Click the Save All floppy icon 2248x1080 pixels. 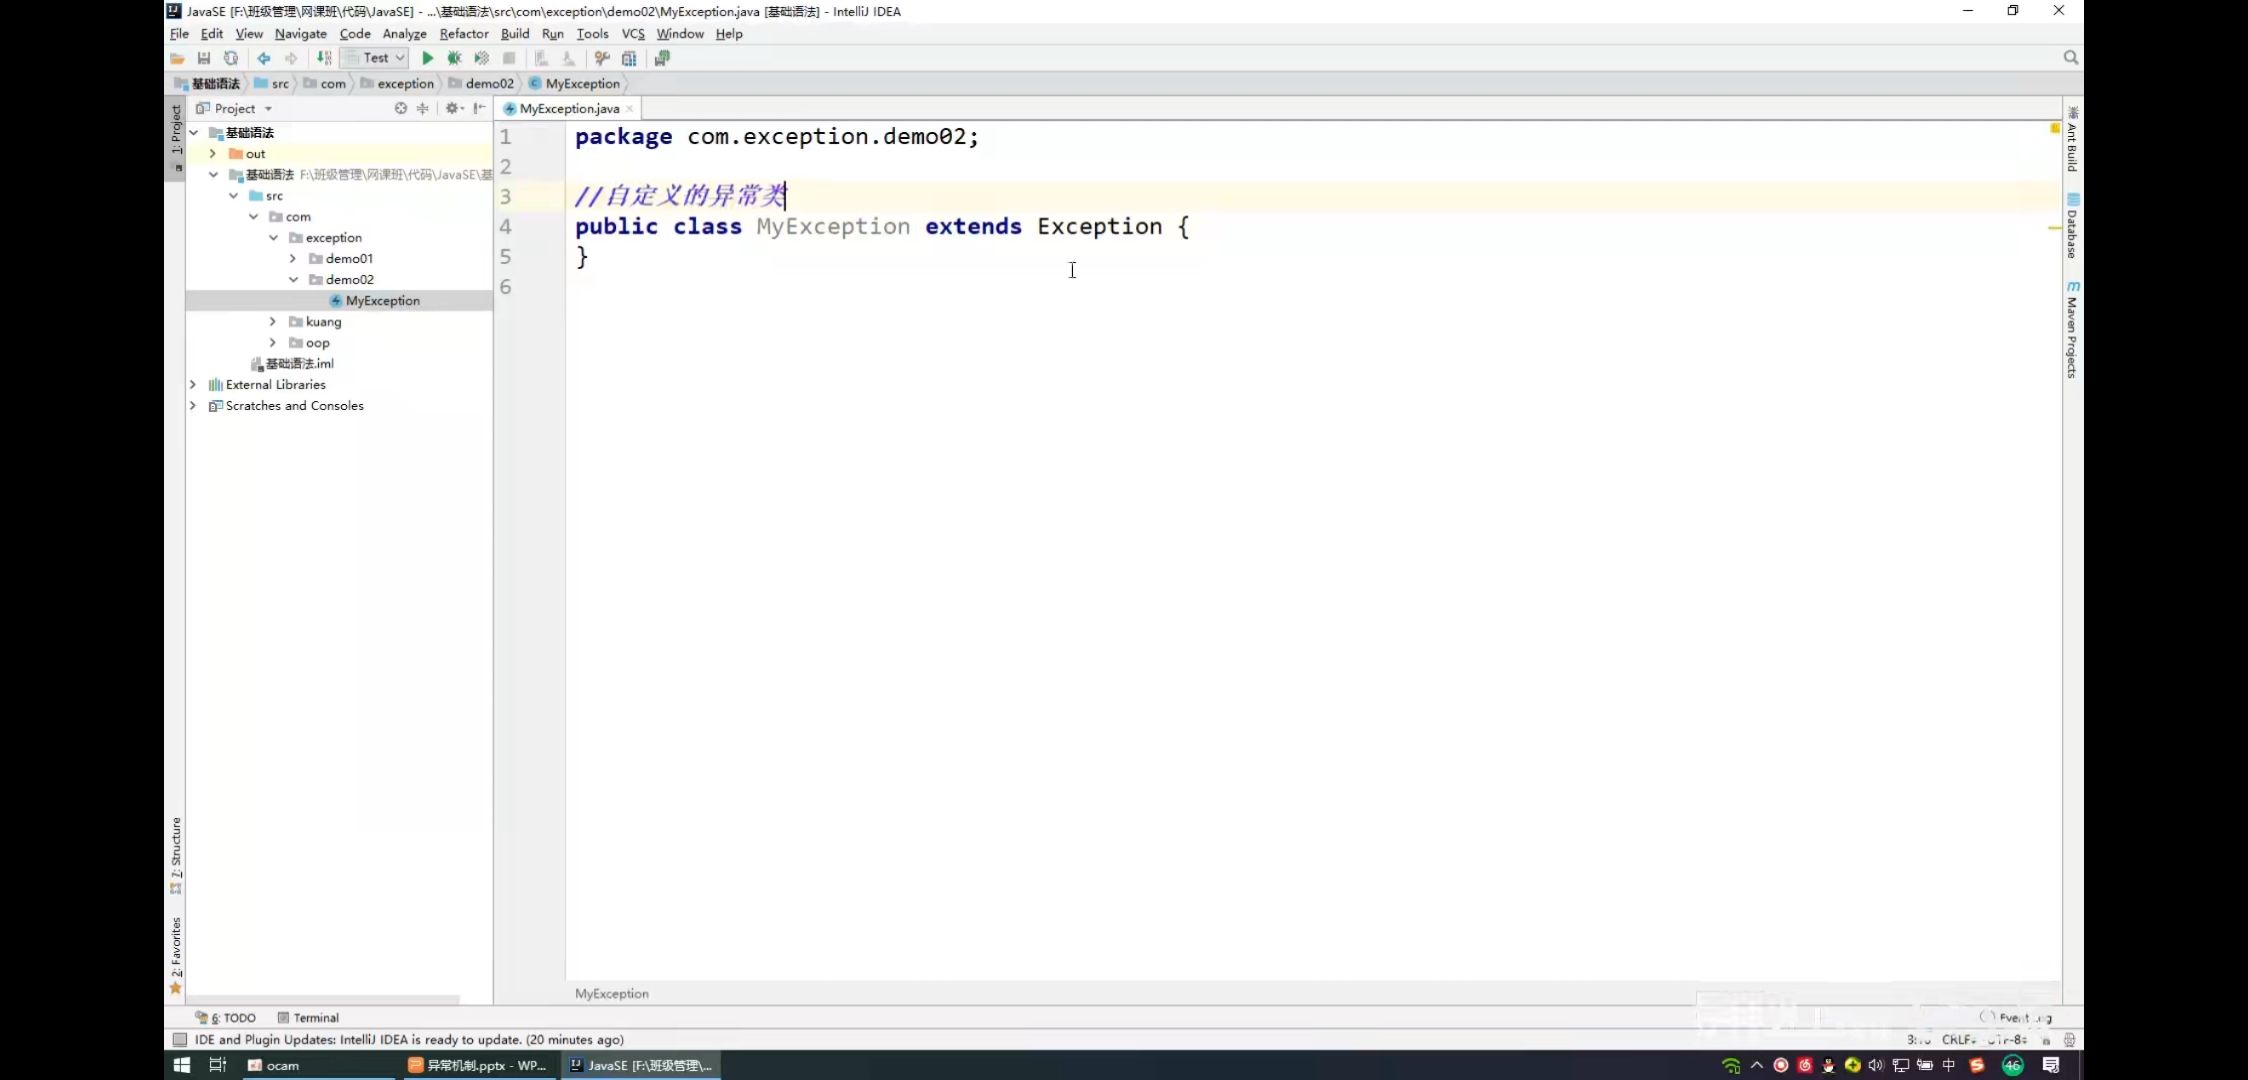204,58
